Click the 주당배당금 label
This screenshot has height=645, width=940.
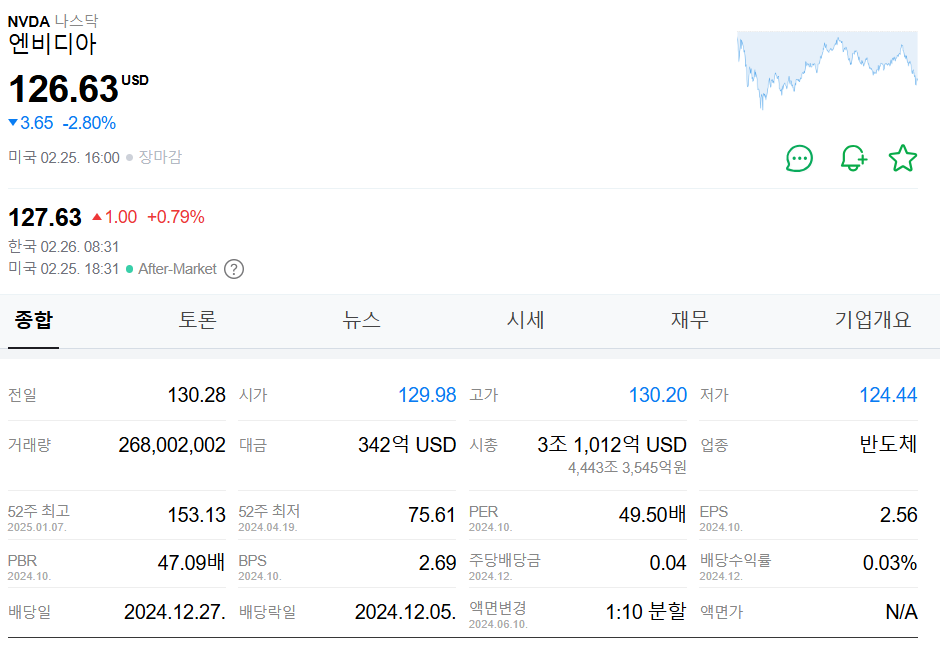(505, 560)
